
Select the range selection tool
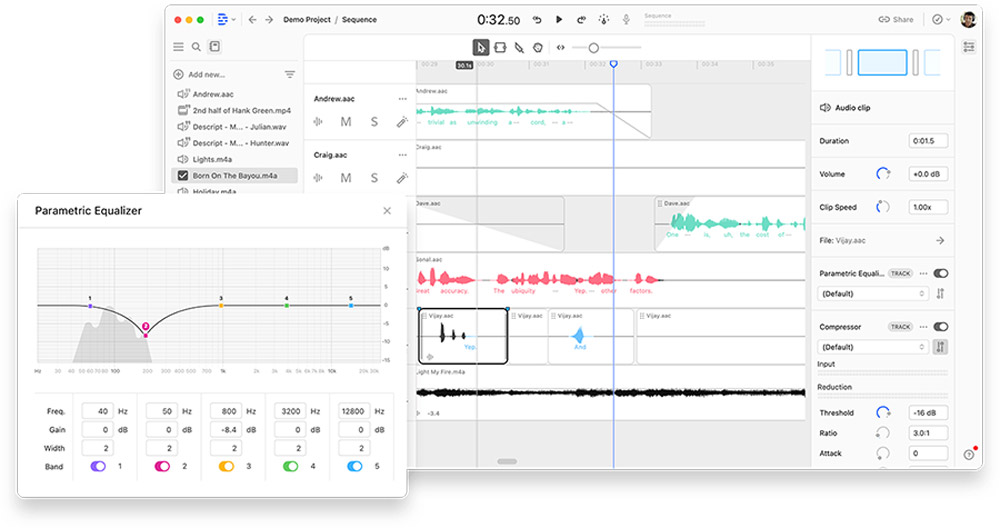pyautogui.click(x=500, y=47)
